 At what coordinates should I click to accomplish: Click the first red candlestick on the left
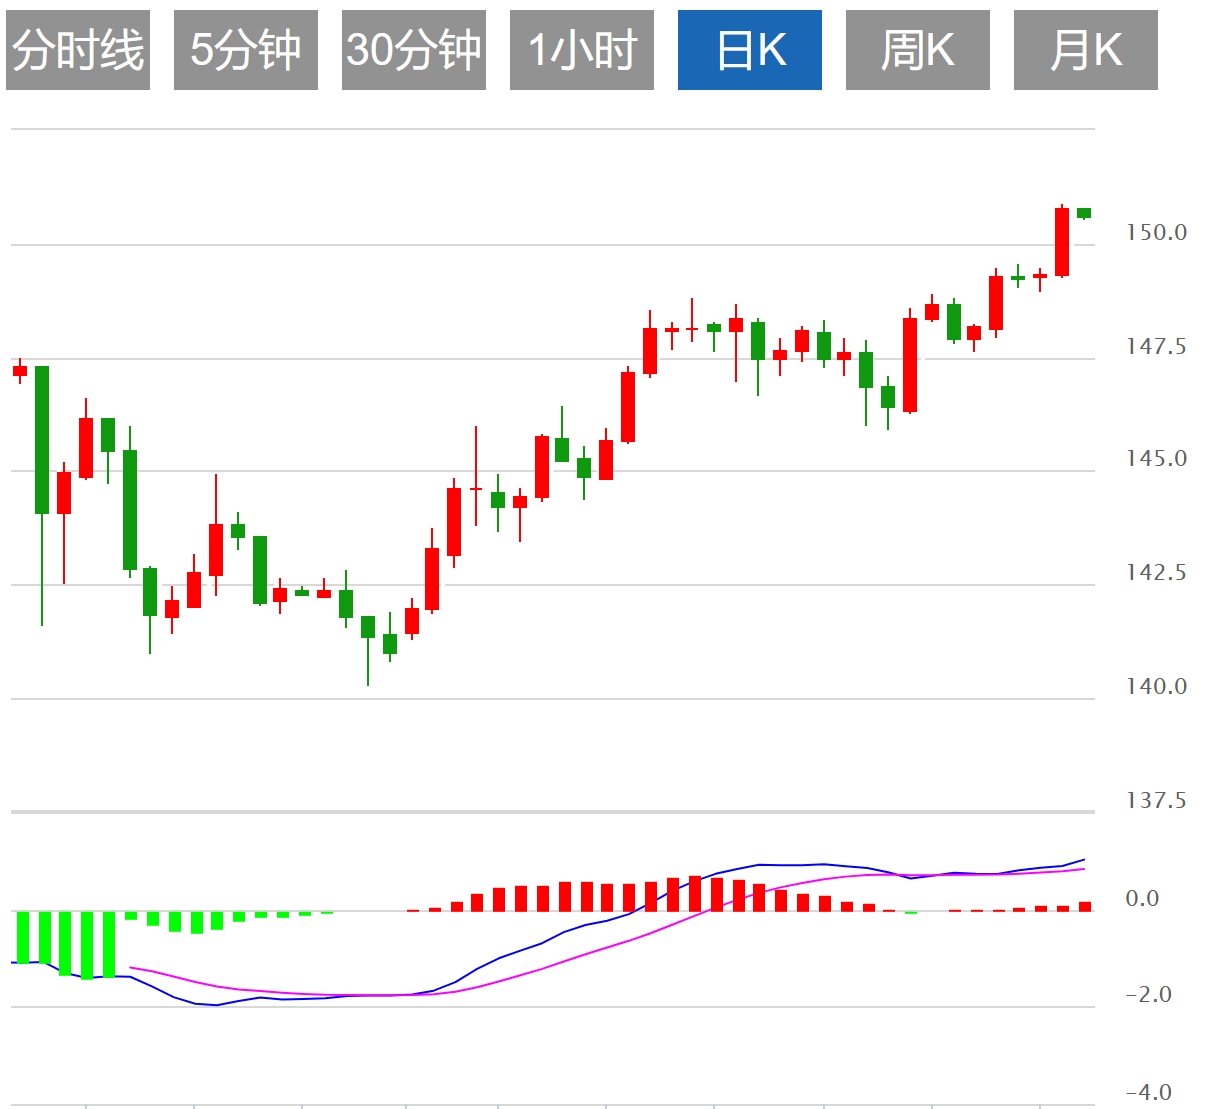(20, 371)
